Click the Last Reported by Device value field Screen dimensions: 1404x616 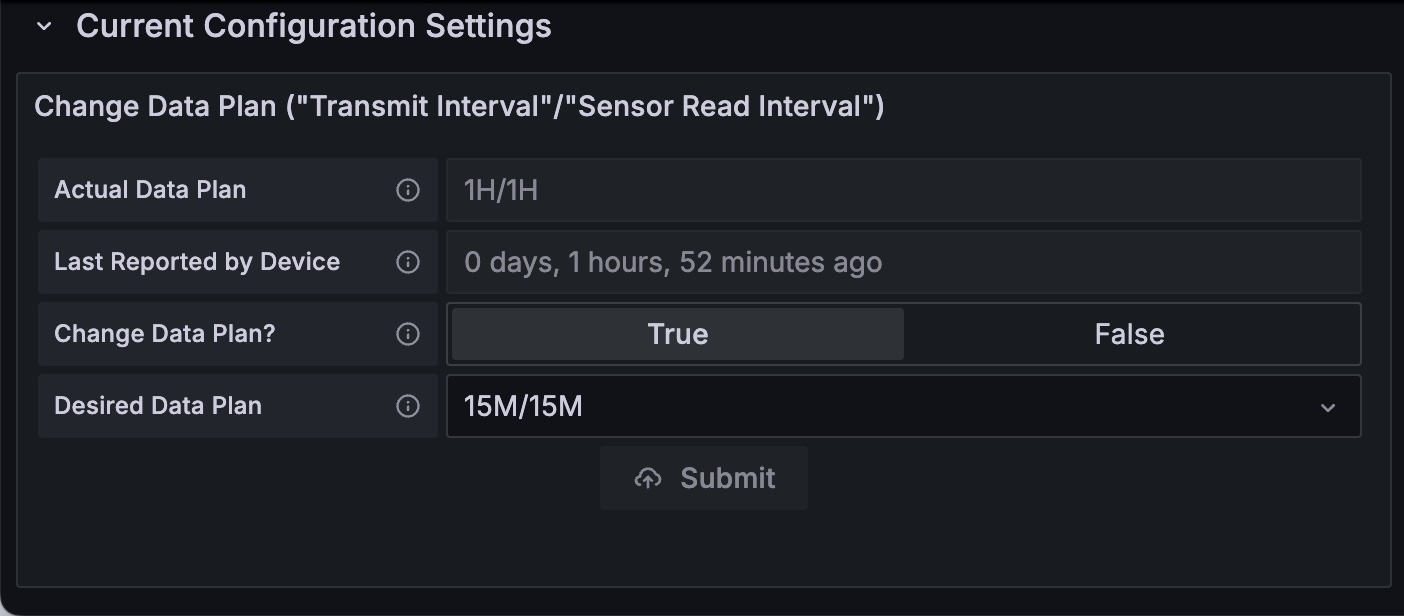pos(902,262)
